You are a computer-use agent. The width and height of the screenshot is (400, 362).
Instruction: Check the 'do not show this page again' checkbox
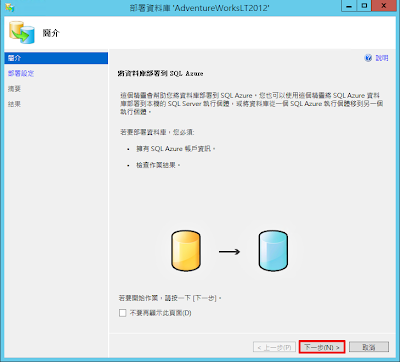coord(123,313)
